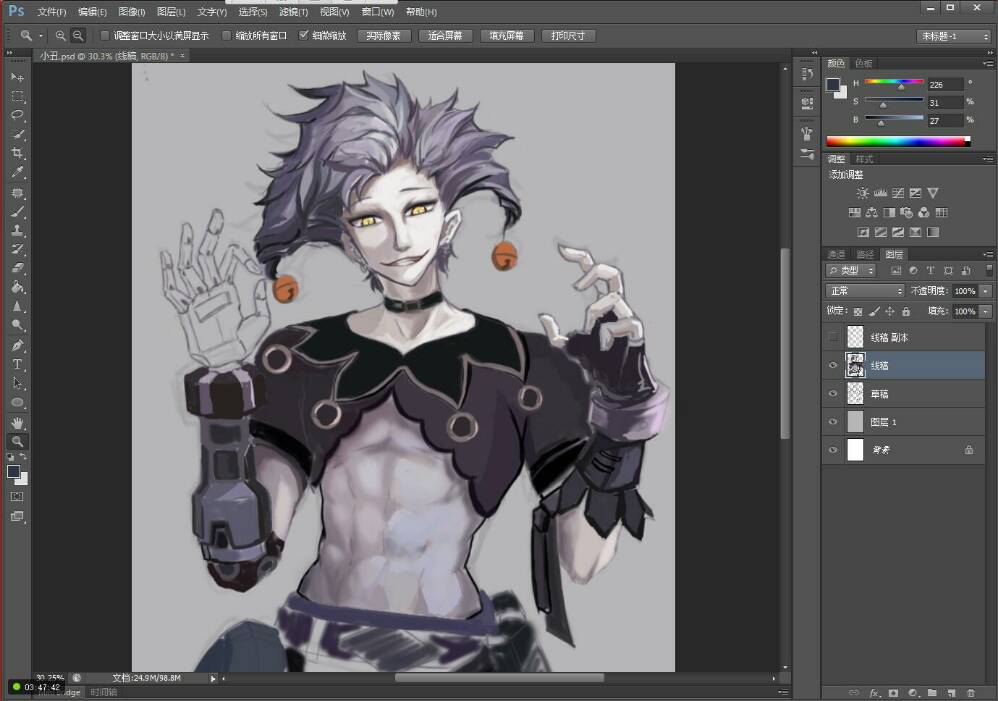The width and height of the screenshot is (998, 701).
Task: Select the Eyedropper tool
Action: click(17, 172)
